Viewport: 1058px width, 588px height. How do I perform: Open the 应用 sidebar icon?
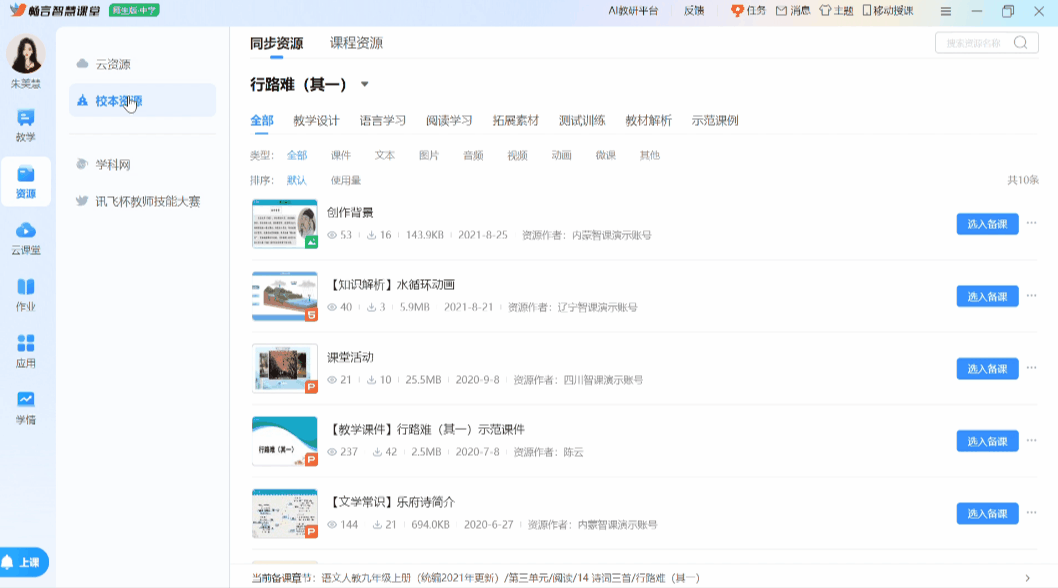(25, 345)
